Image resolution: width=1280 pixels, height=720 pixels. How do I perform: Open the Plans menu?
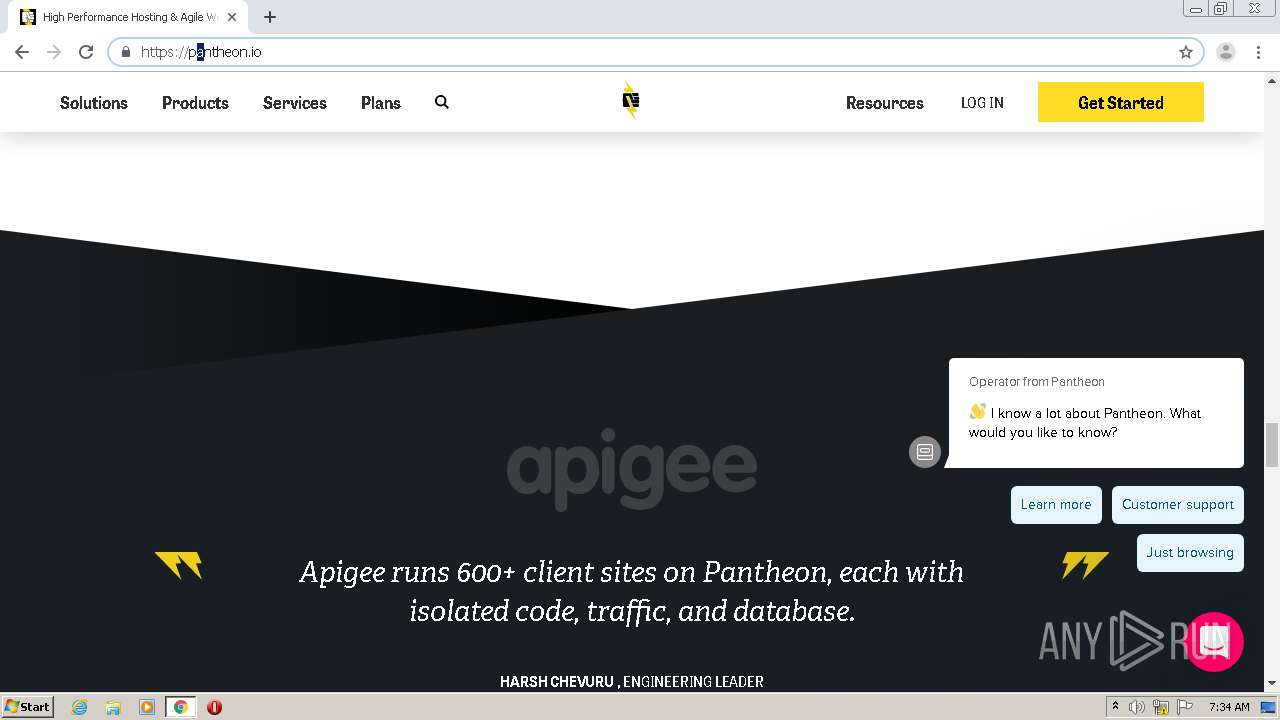(x=381, y=103)
